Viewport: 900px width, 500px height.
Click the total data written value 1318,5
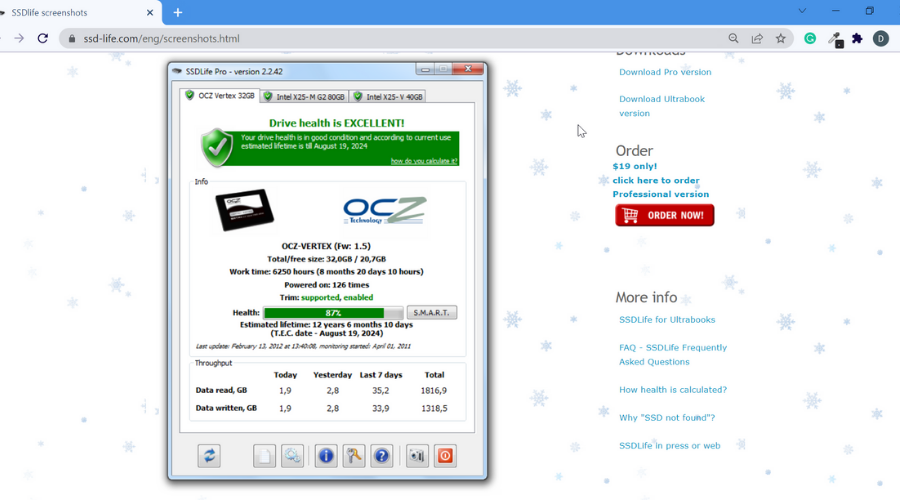tap(433, 408)
